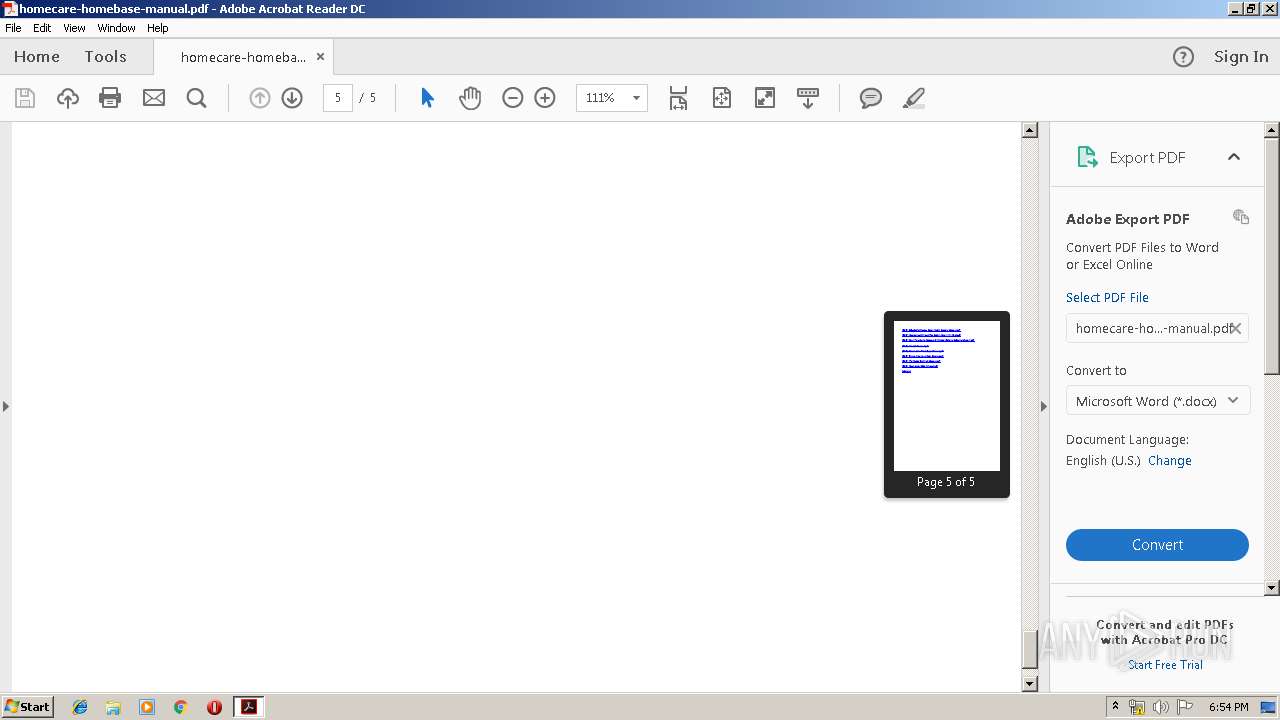Open the Find text magnifier
Image resolution: width=1280 pixels, height=720 pixels.
tap(197, 98)
